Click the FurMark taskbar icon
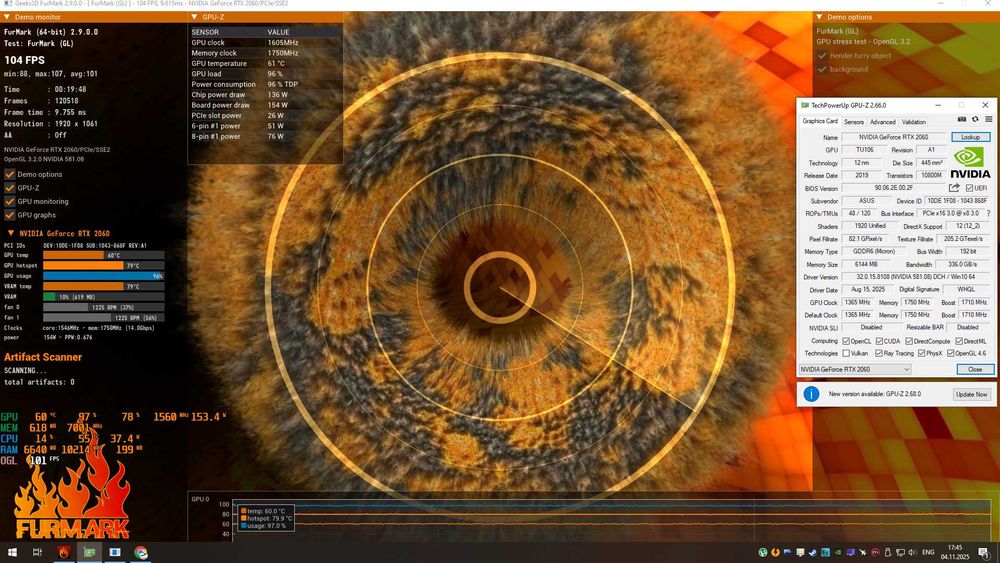This screenshot has height=563, width=1000. point(63,552)
